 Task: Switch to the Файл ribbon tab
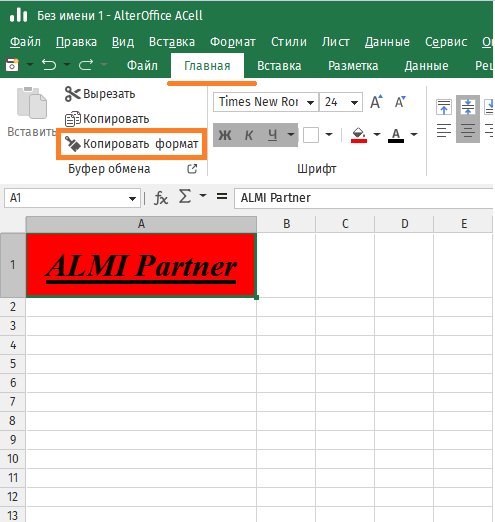(x=142, y=66)
